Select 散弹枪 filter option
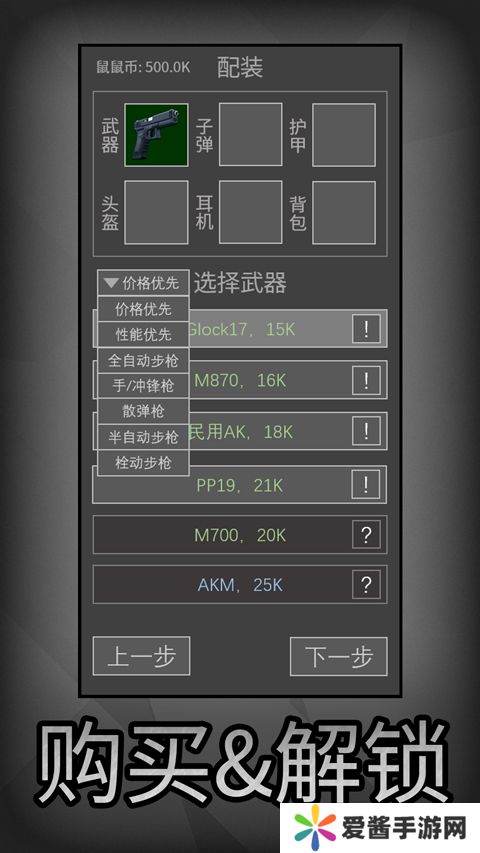This screenshot has width=480, height=853. (143, 411)
